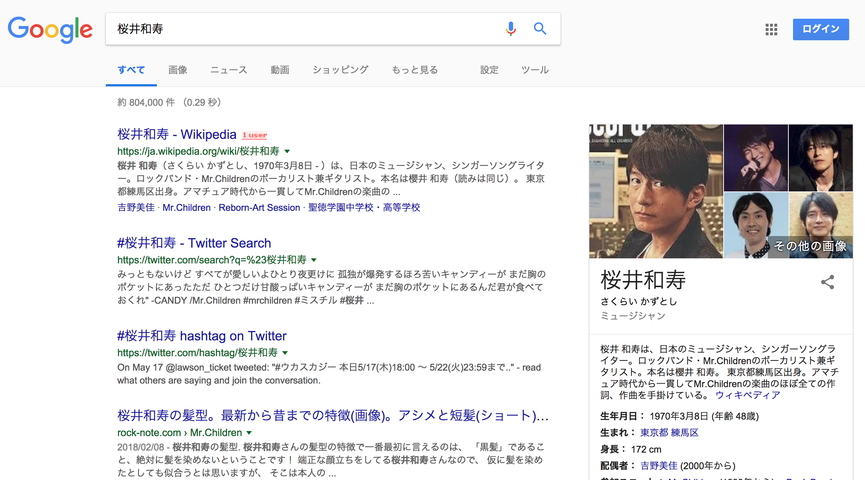Image resolution: width=865 pixels, height=480 pixels.
Task: Open the large magazine portrait image
Action: (656, 191)
